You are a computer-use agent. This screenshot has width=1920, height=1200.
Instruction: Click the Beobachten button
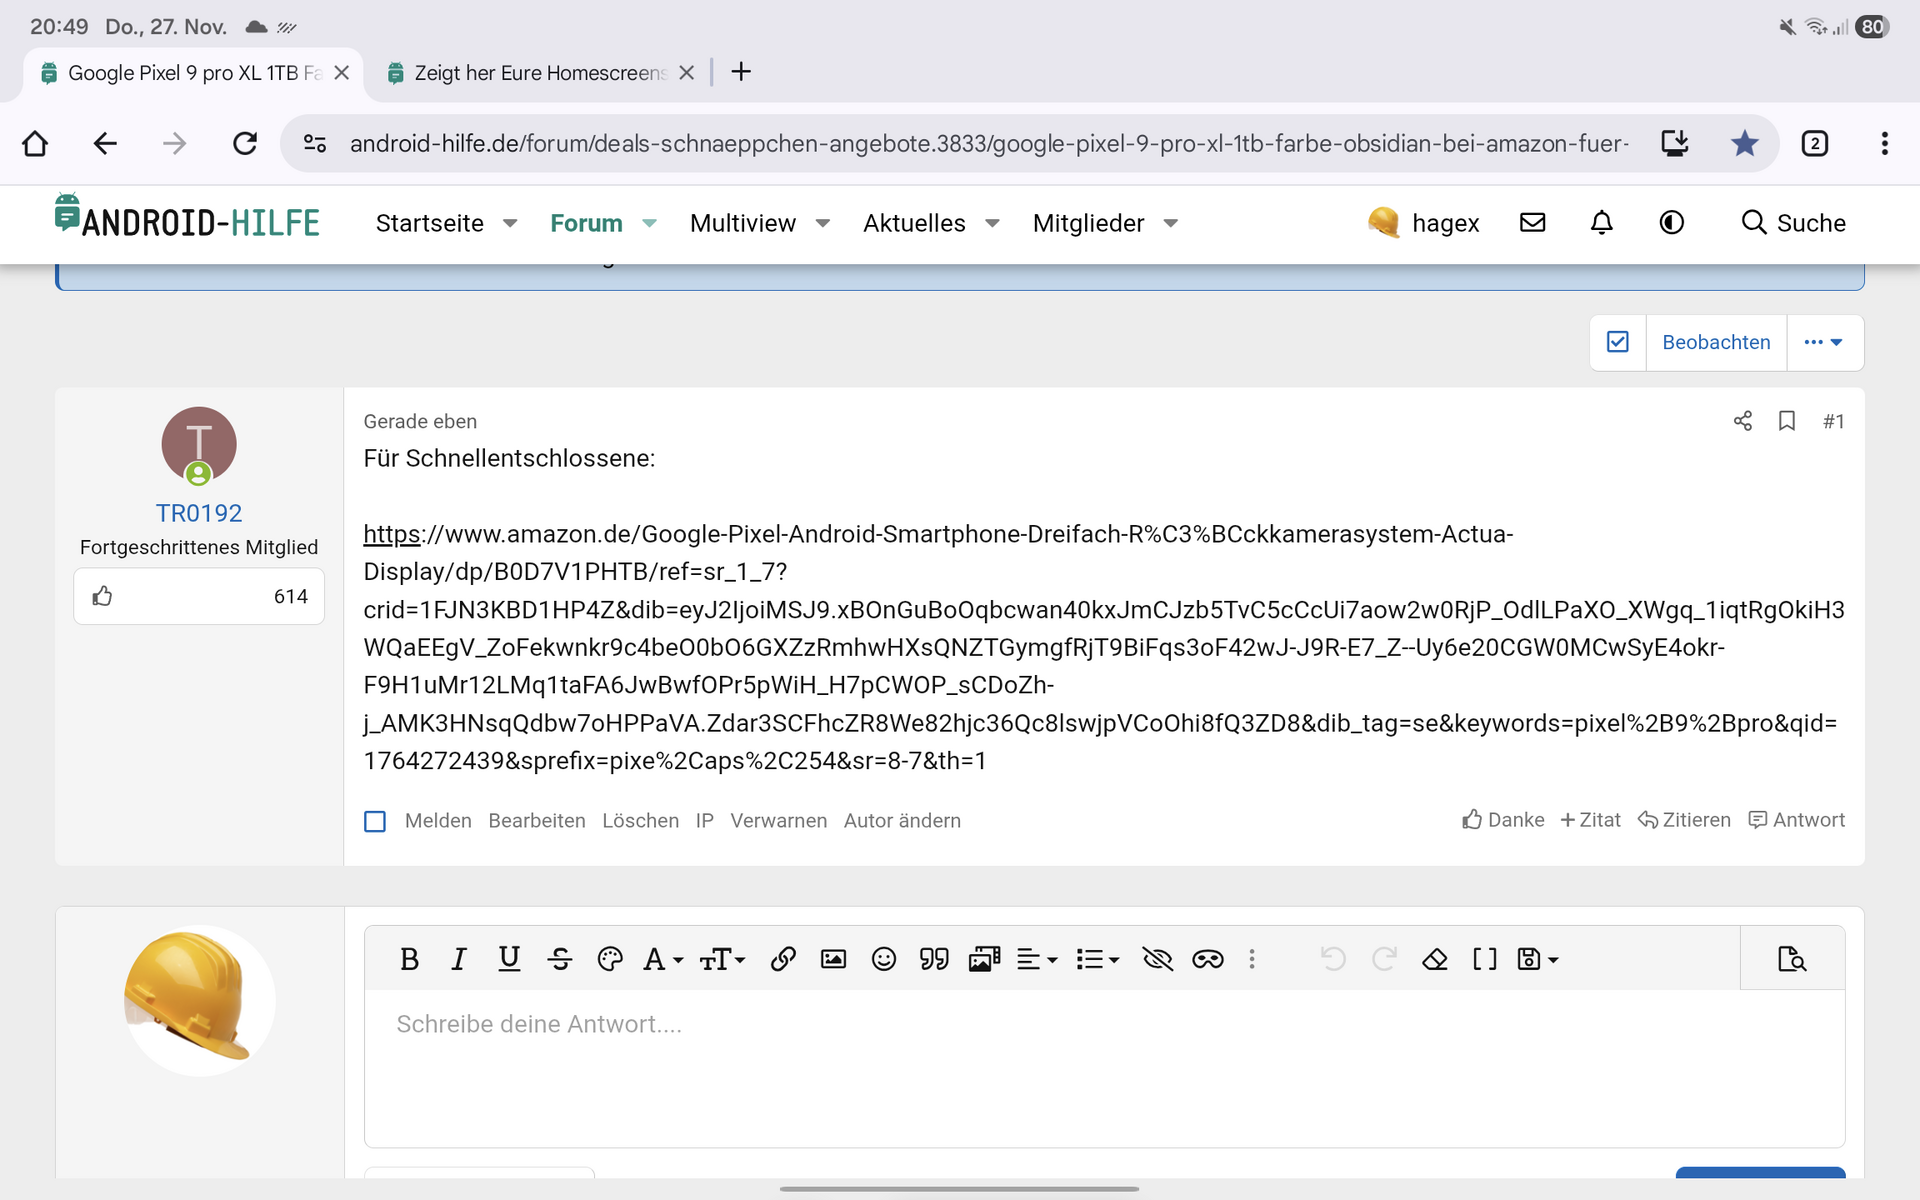[1715, 342]
